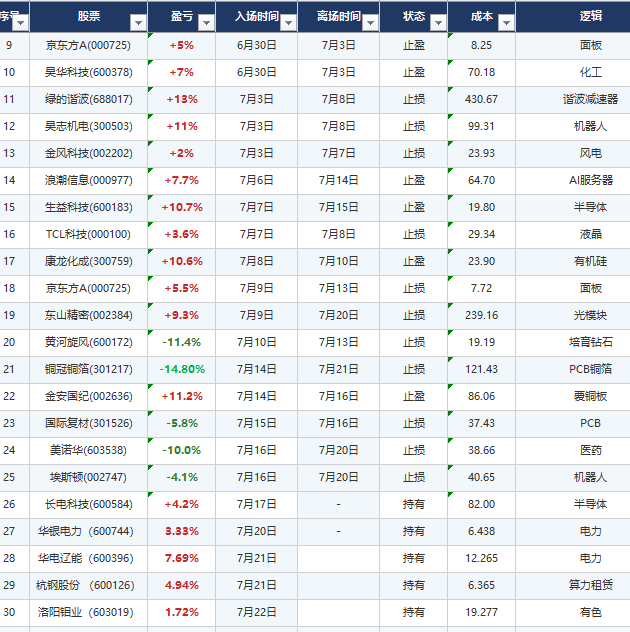This screenshot has height=632, width=630.
Task: Select cell 美诺华(603538)
Action: click(88, 450)
